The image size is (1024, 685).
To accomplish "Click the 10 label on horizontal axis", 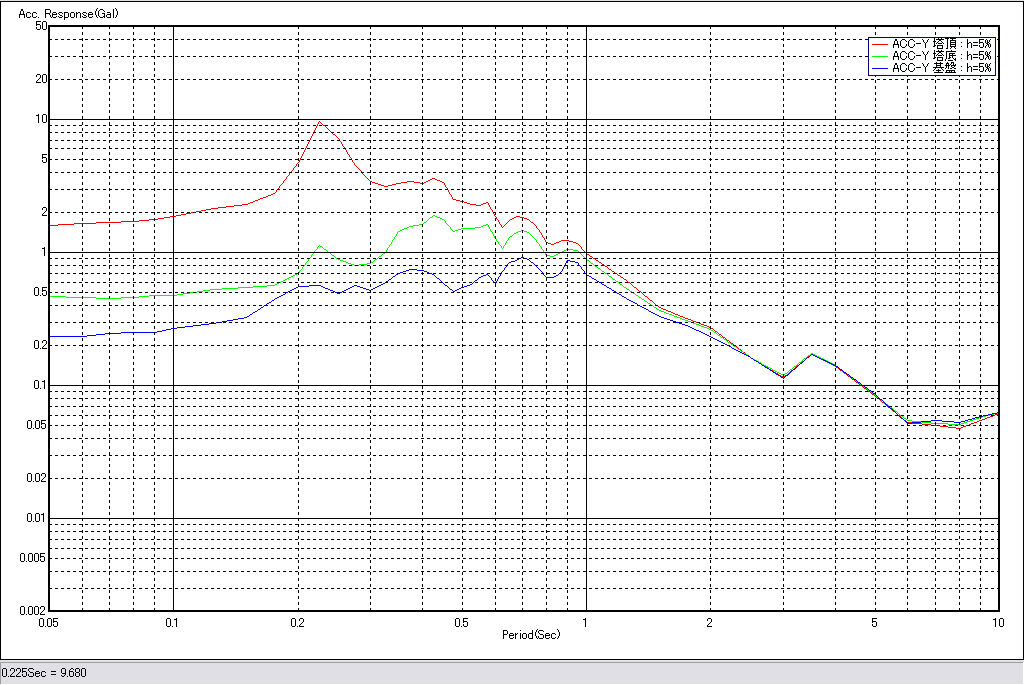I will pos(997,622).
